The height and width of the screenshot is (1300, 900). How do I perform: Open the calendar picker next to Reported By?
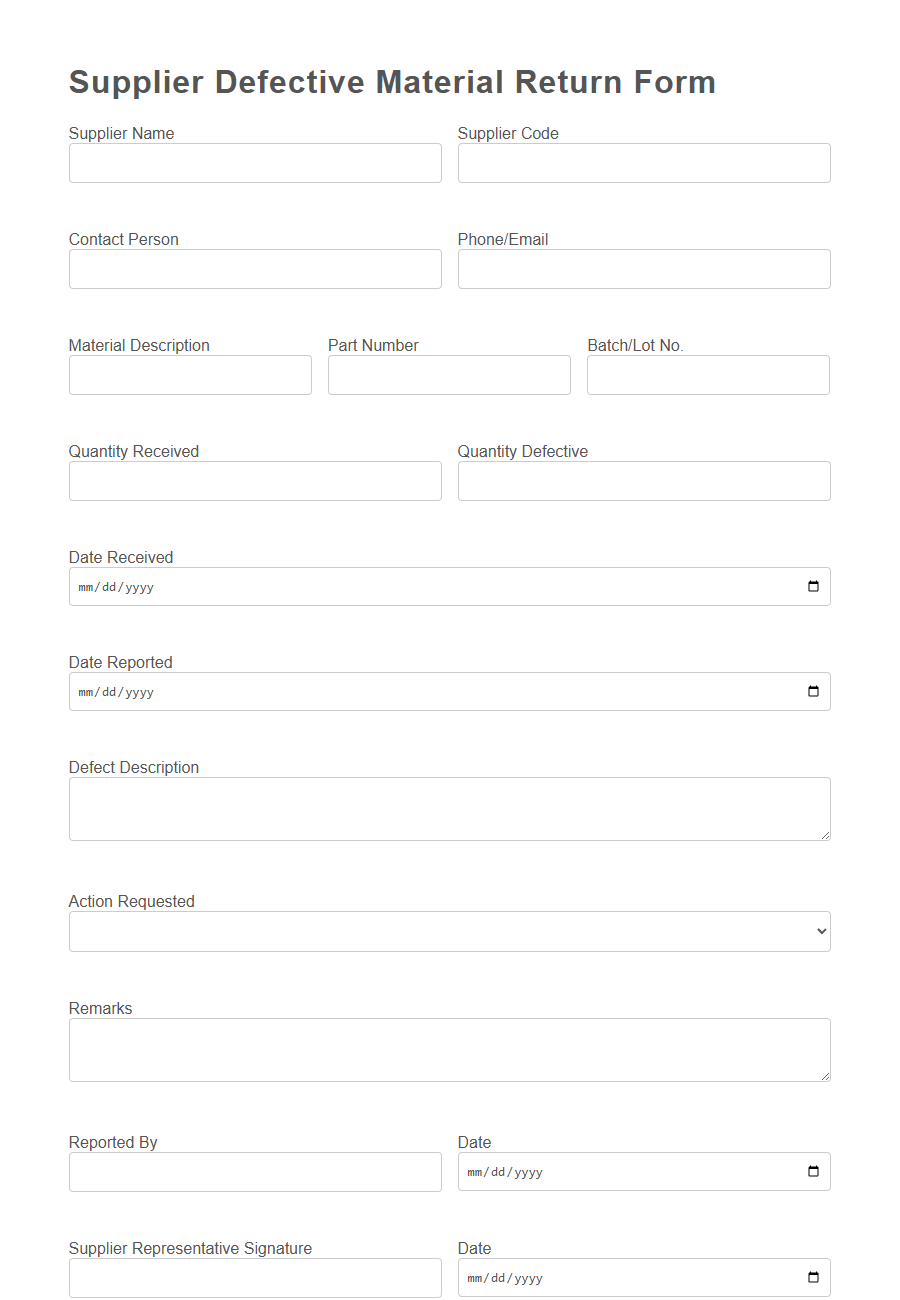(x=811, y=1171)
